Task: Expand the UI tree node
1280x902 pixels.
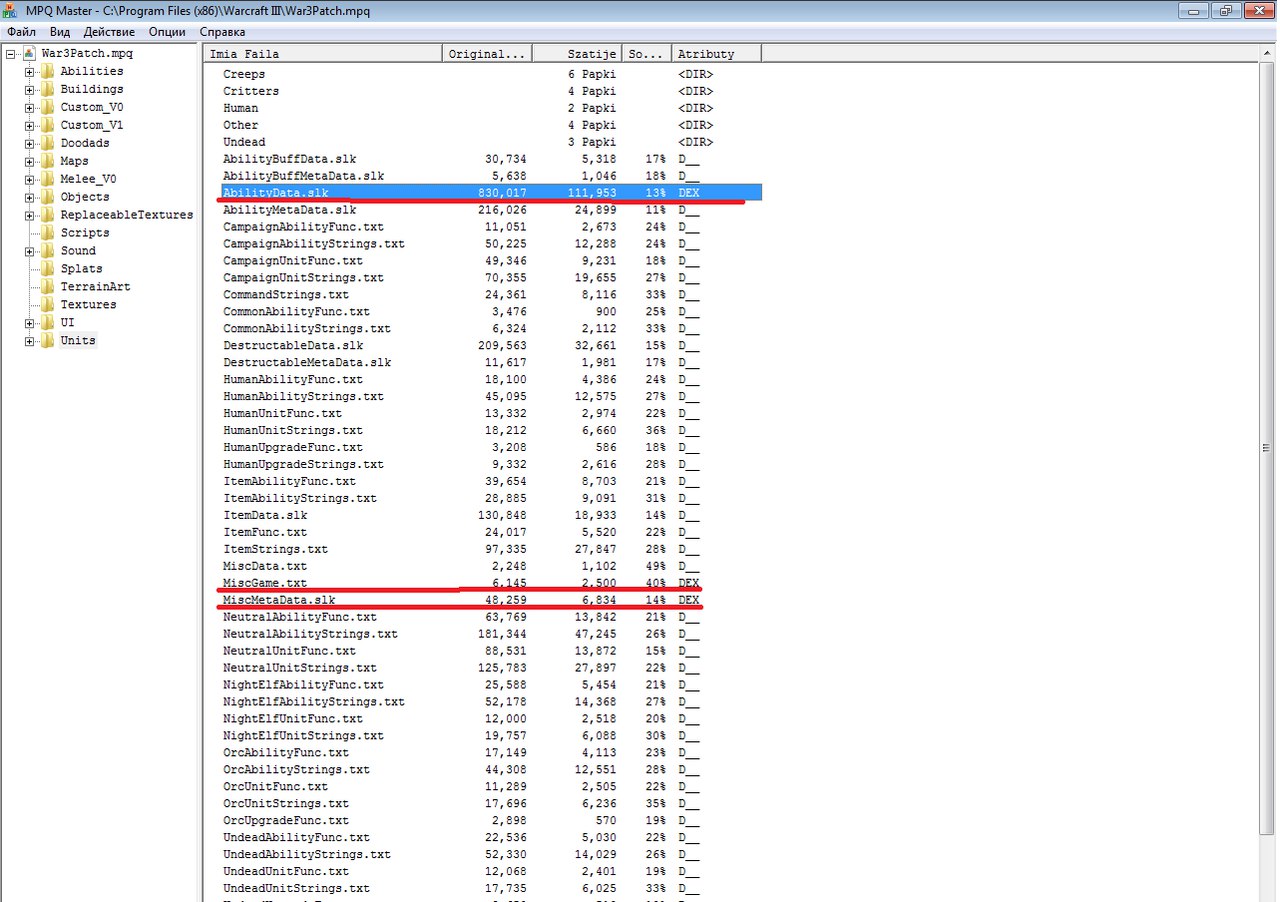Action: 30,323
